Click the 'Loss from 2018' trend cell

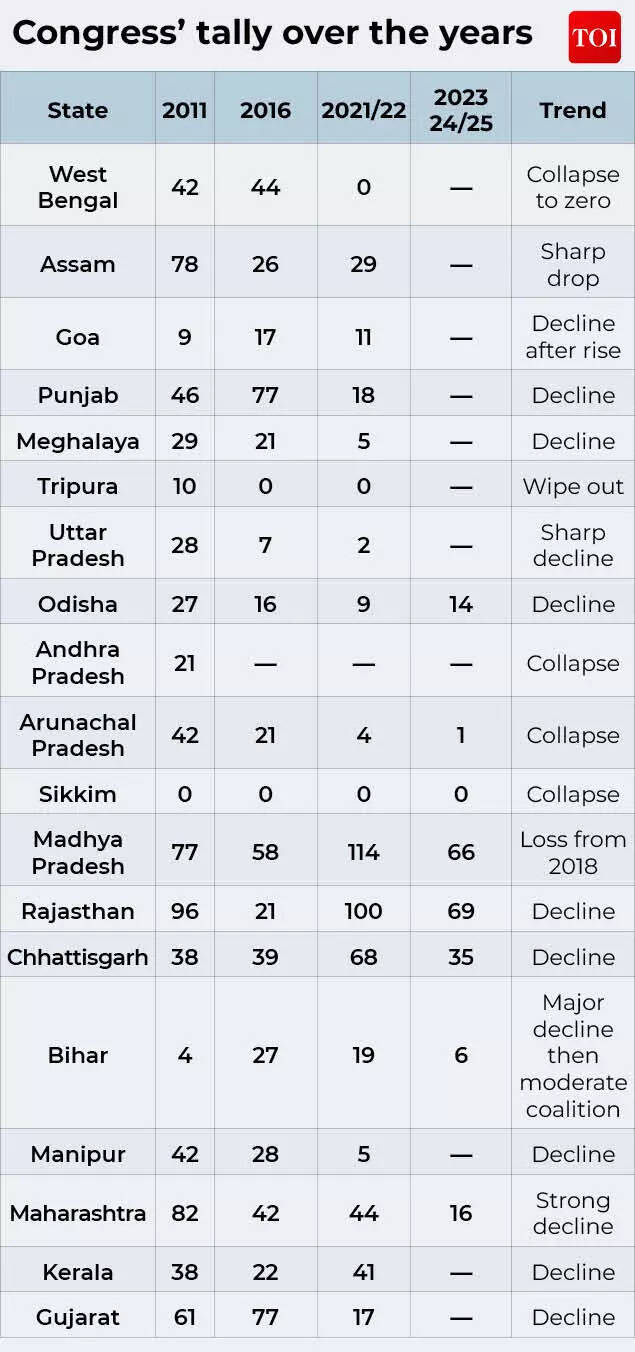click(573, 852)
